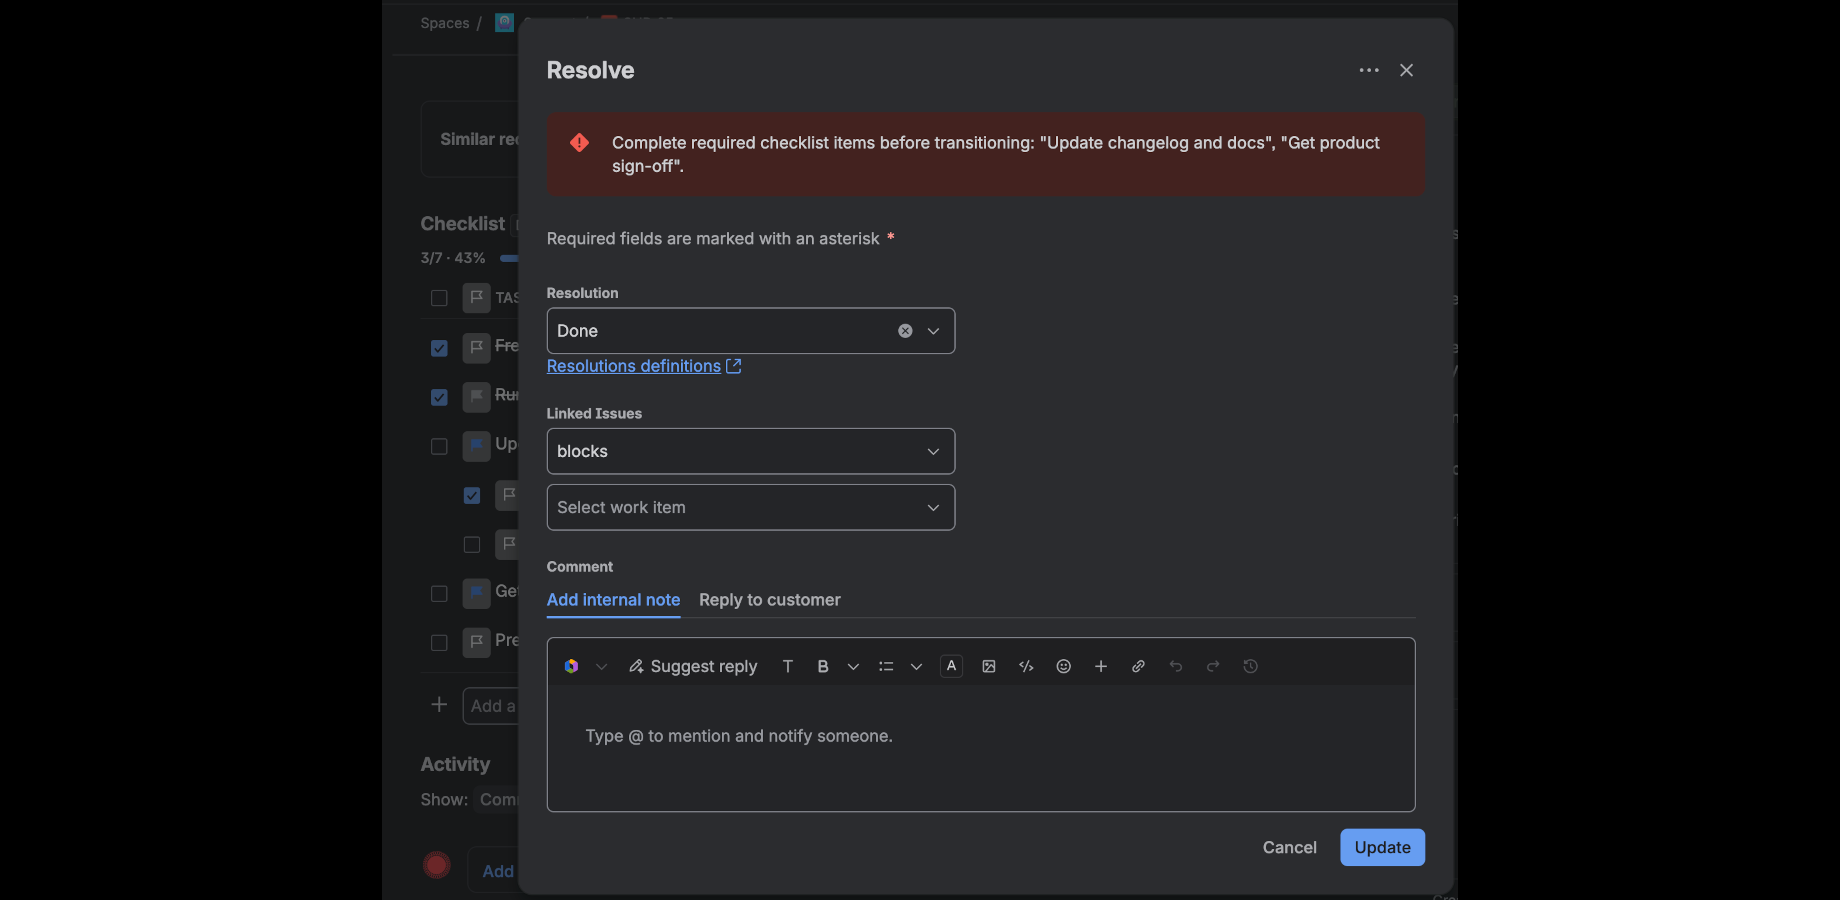Click the plus icon to add checklist item
Viewport: 1840px width, 900px height.
point(439,705)
